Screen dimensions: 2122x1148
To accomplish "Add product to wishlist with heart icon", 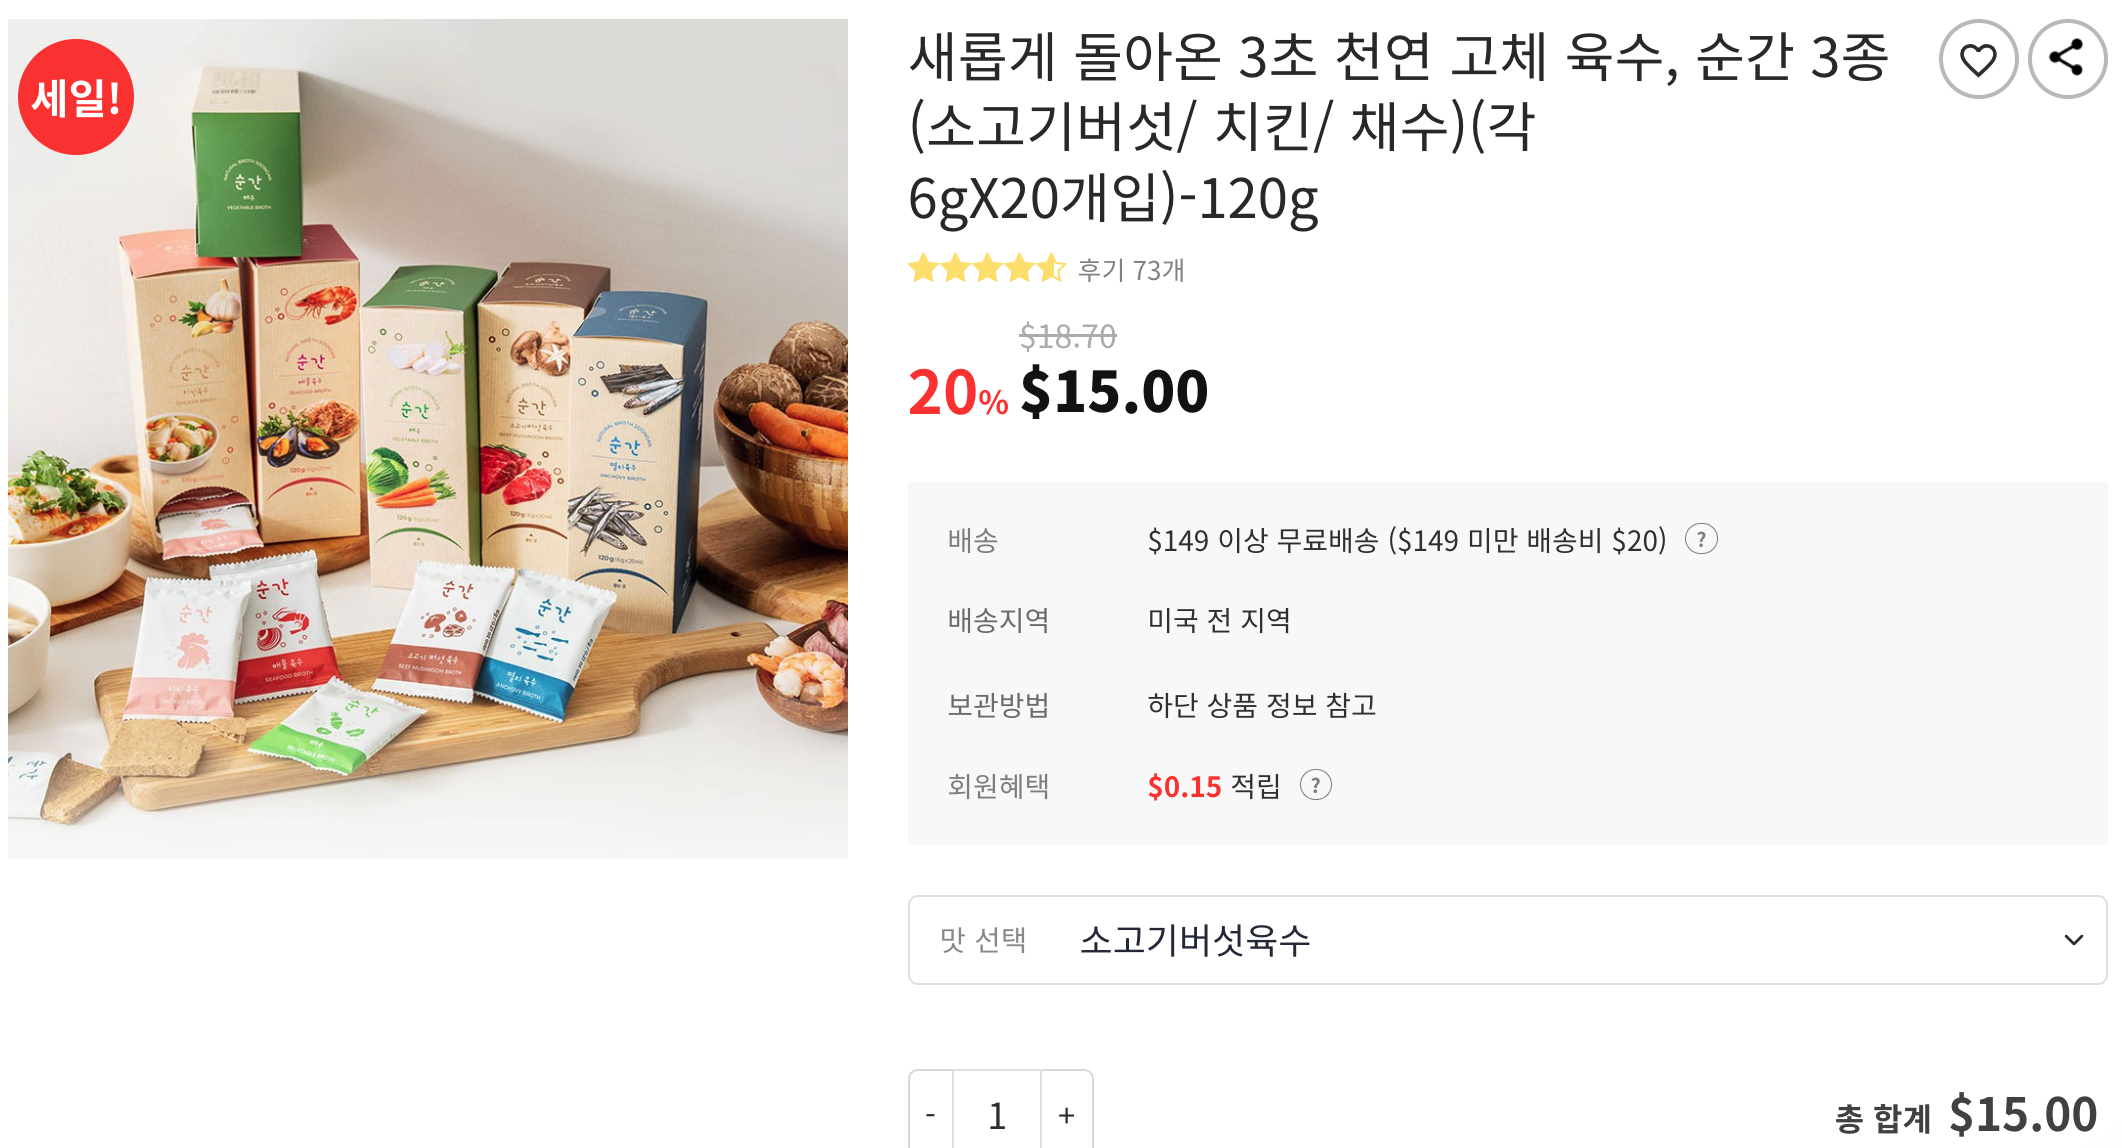I will 1977,60.
